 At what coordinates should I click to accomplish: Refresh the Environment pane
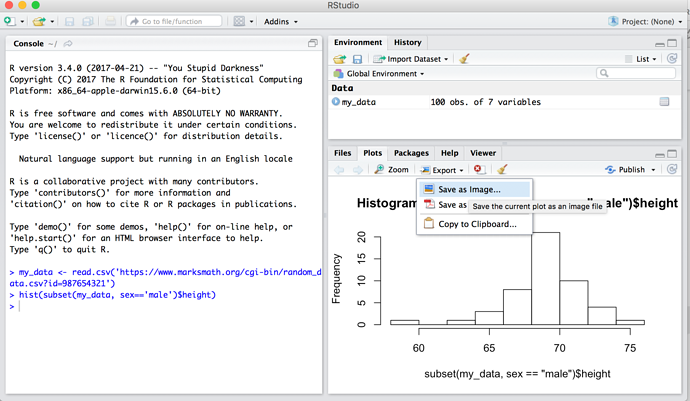[674, 59]
